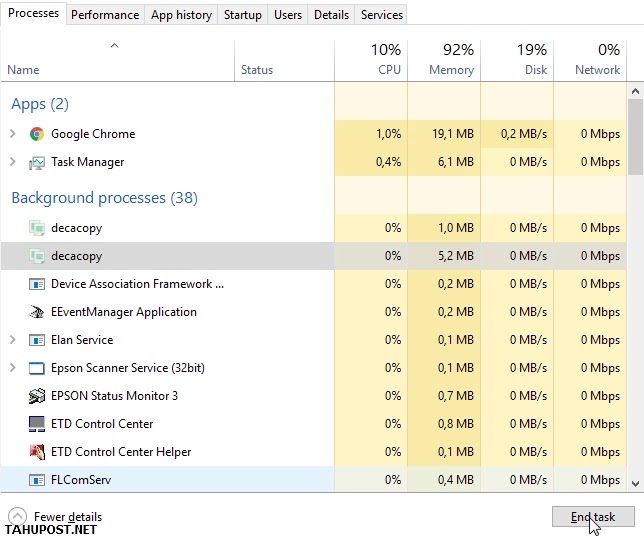The image size is (644, 541).
Task: Click the 1,0% CPU cell
Action: 371,134
